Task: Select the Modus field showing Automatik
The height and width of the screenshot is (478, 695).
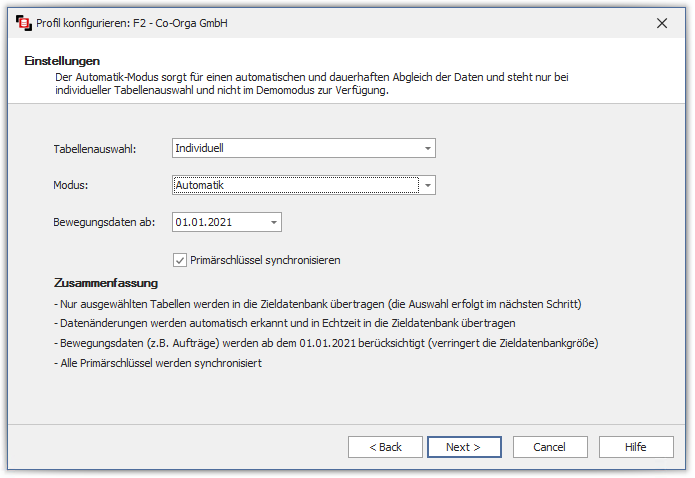Action: (x=295, y=185)
